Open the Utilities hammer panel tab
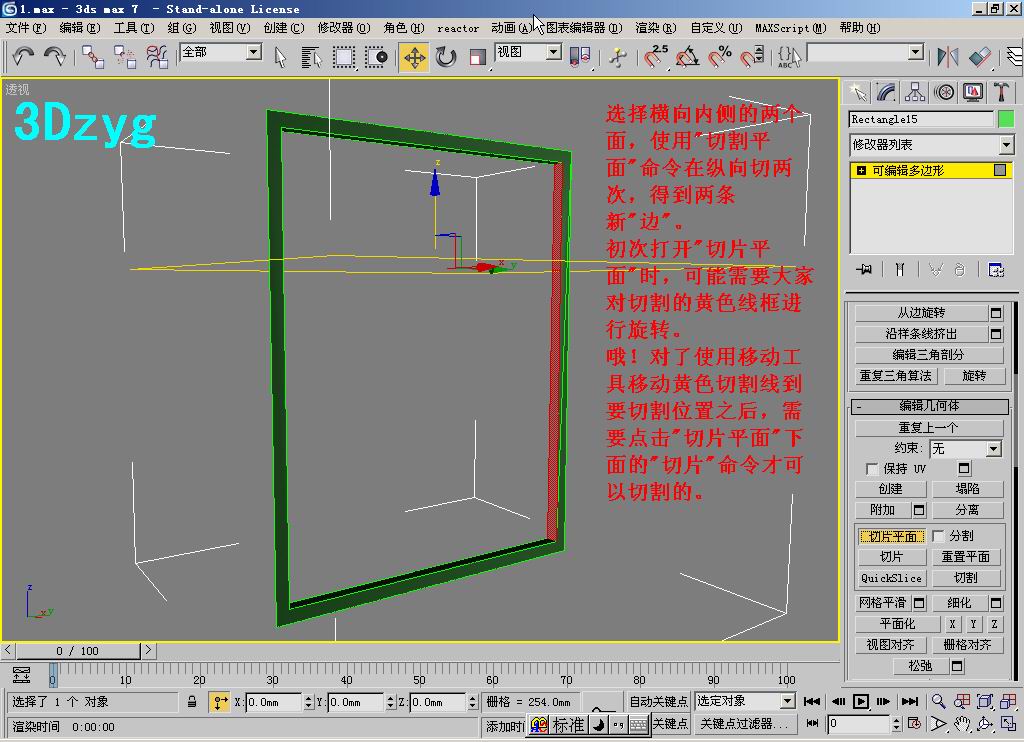The image size is (1024, 742). coord(1001,93)
